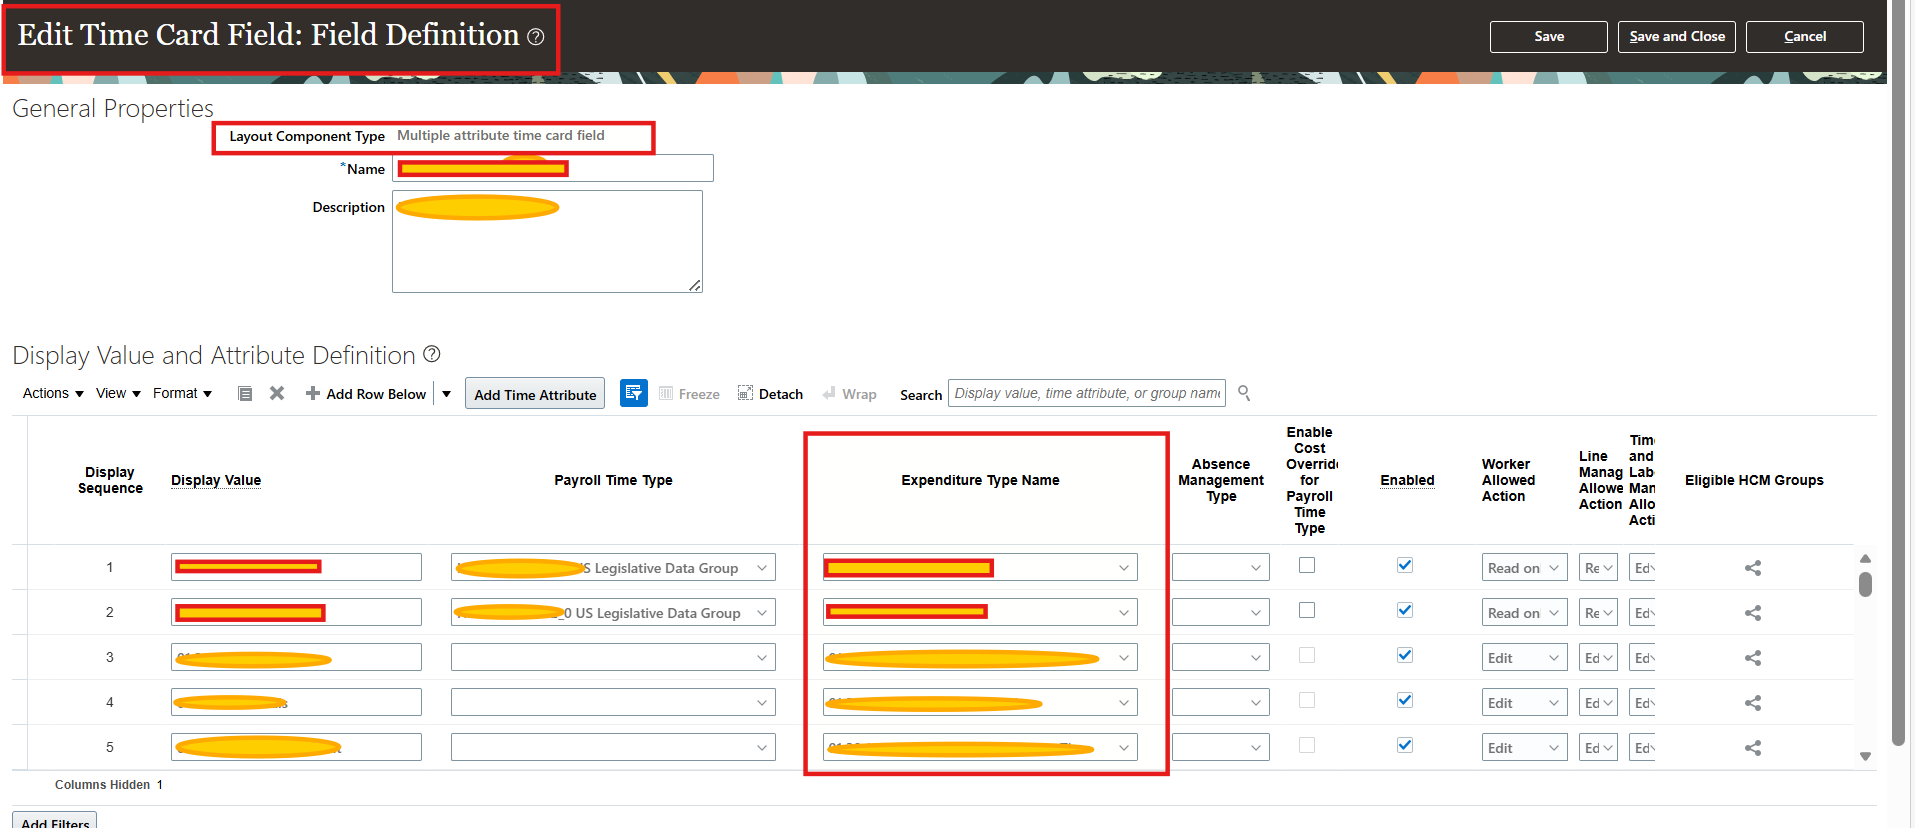Click into the Description text area
The image size is (1915, 828).
[547, 241]
